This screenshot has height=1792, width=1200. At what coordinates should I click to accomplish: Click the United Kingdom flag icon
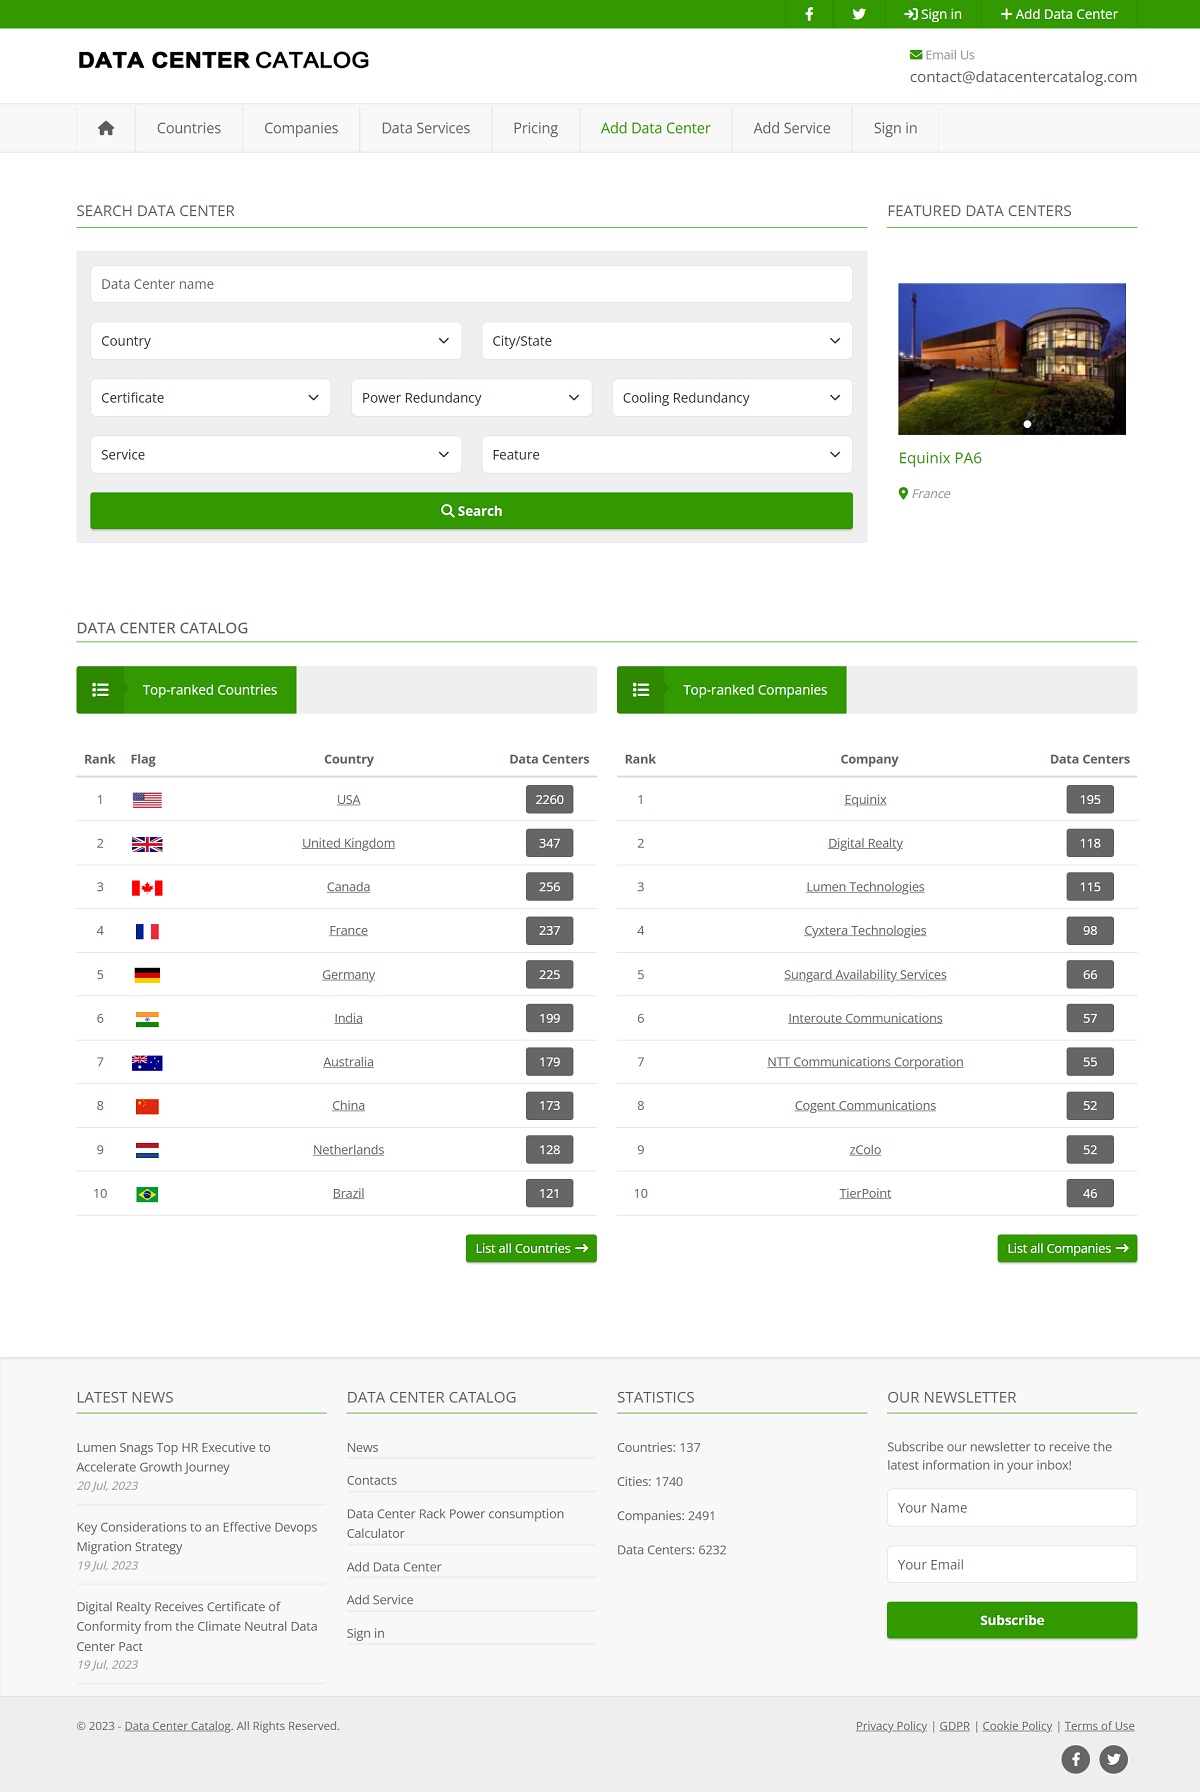(147, 844)
